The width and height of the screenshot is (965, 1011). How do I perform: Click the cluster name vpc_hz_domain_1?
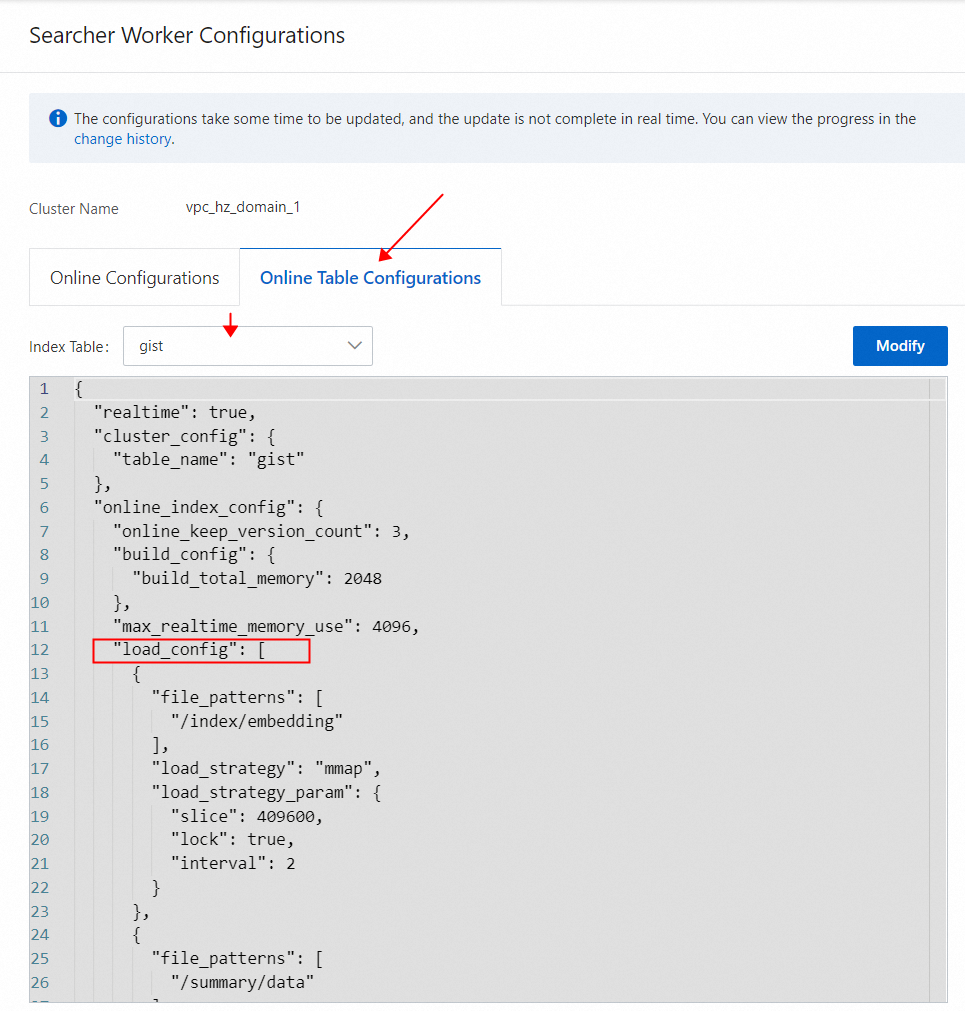click(x=243, y=207)
